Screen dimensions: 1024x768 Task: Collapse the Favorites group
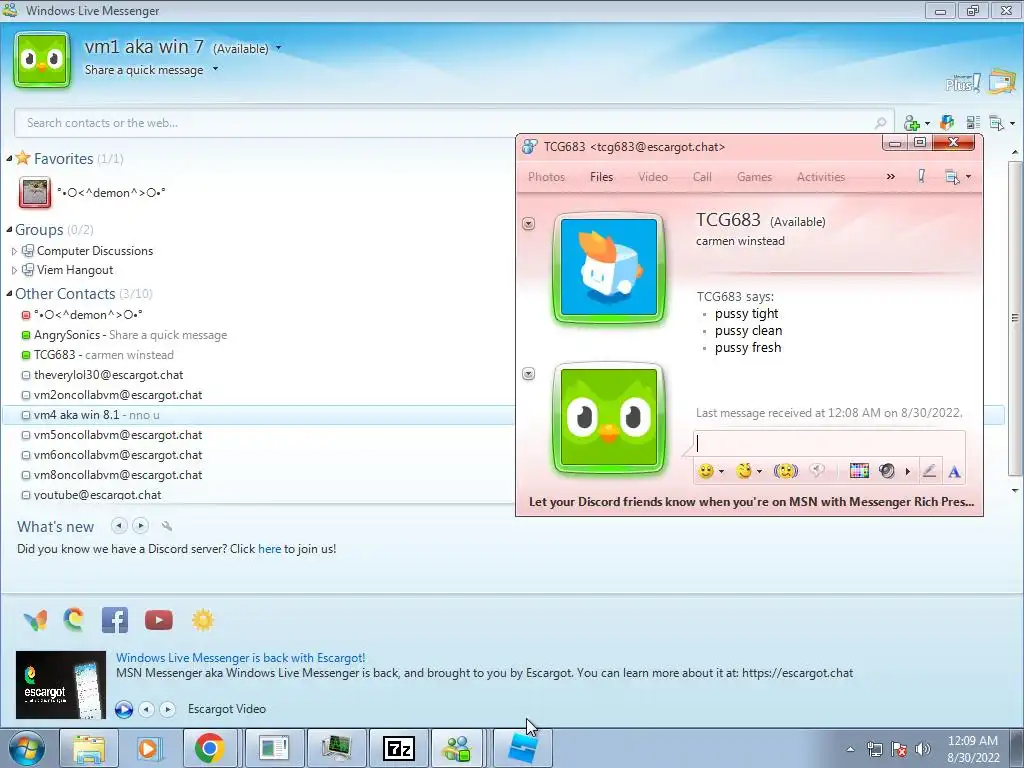pyautogui.click(x=9, y=159)
